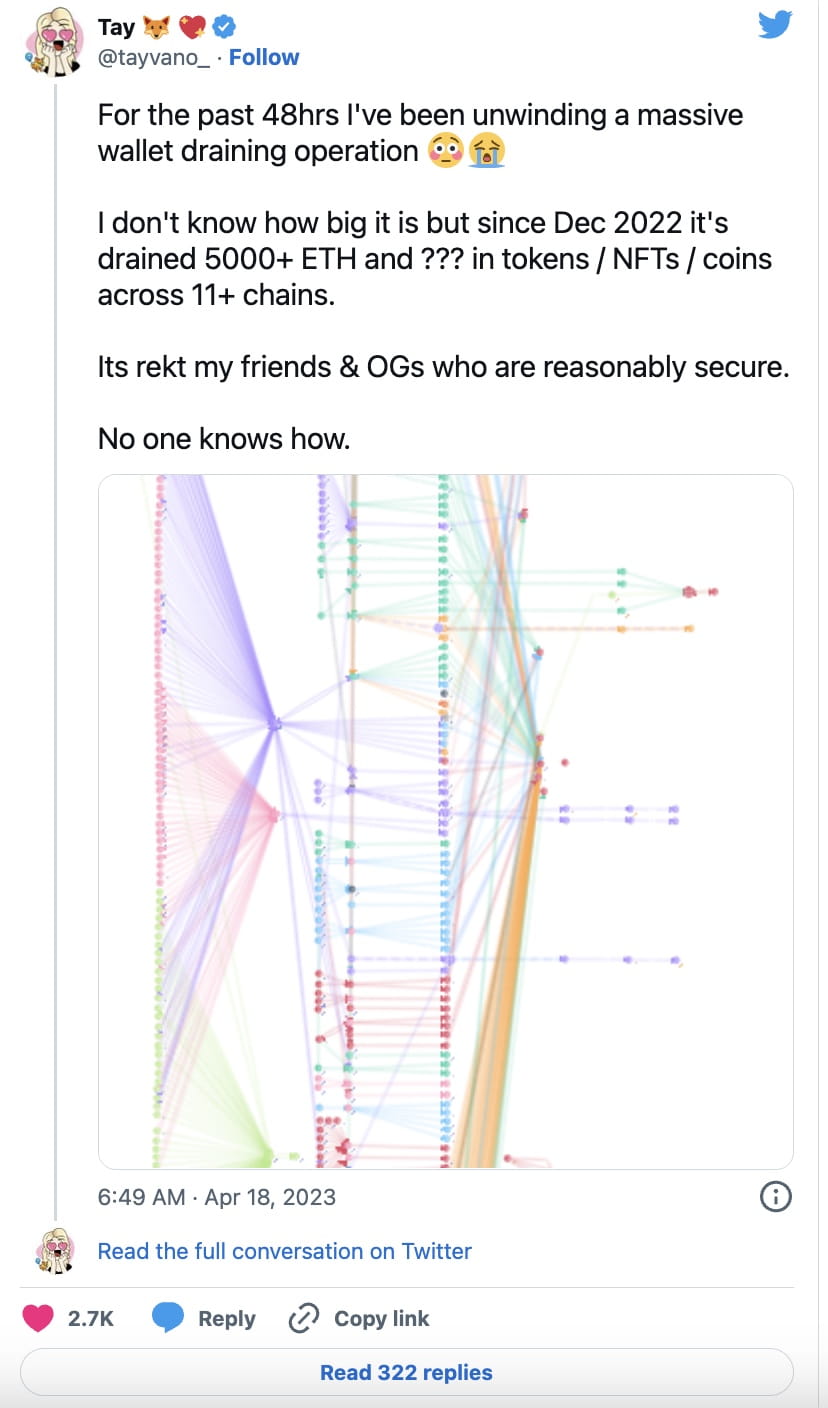Click the Tay display name
828x1408 pixels.
pyautogui.click(x=117, y=26)
